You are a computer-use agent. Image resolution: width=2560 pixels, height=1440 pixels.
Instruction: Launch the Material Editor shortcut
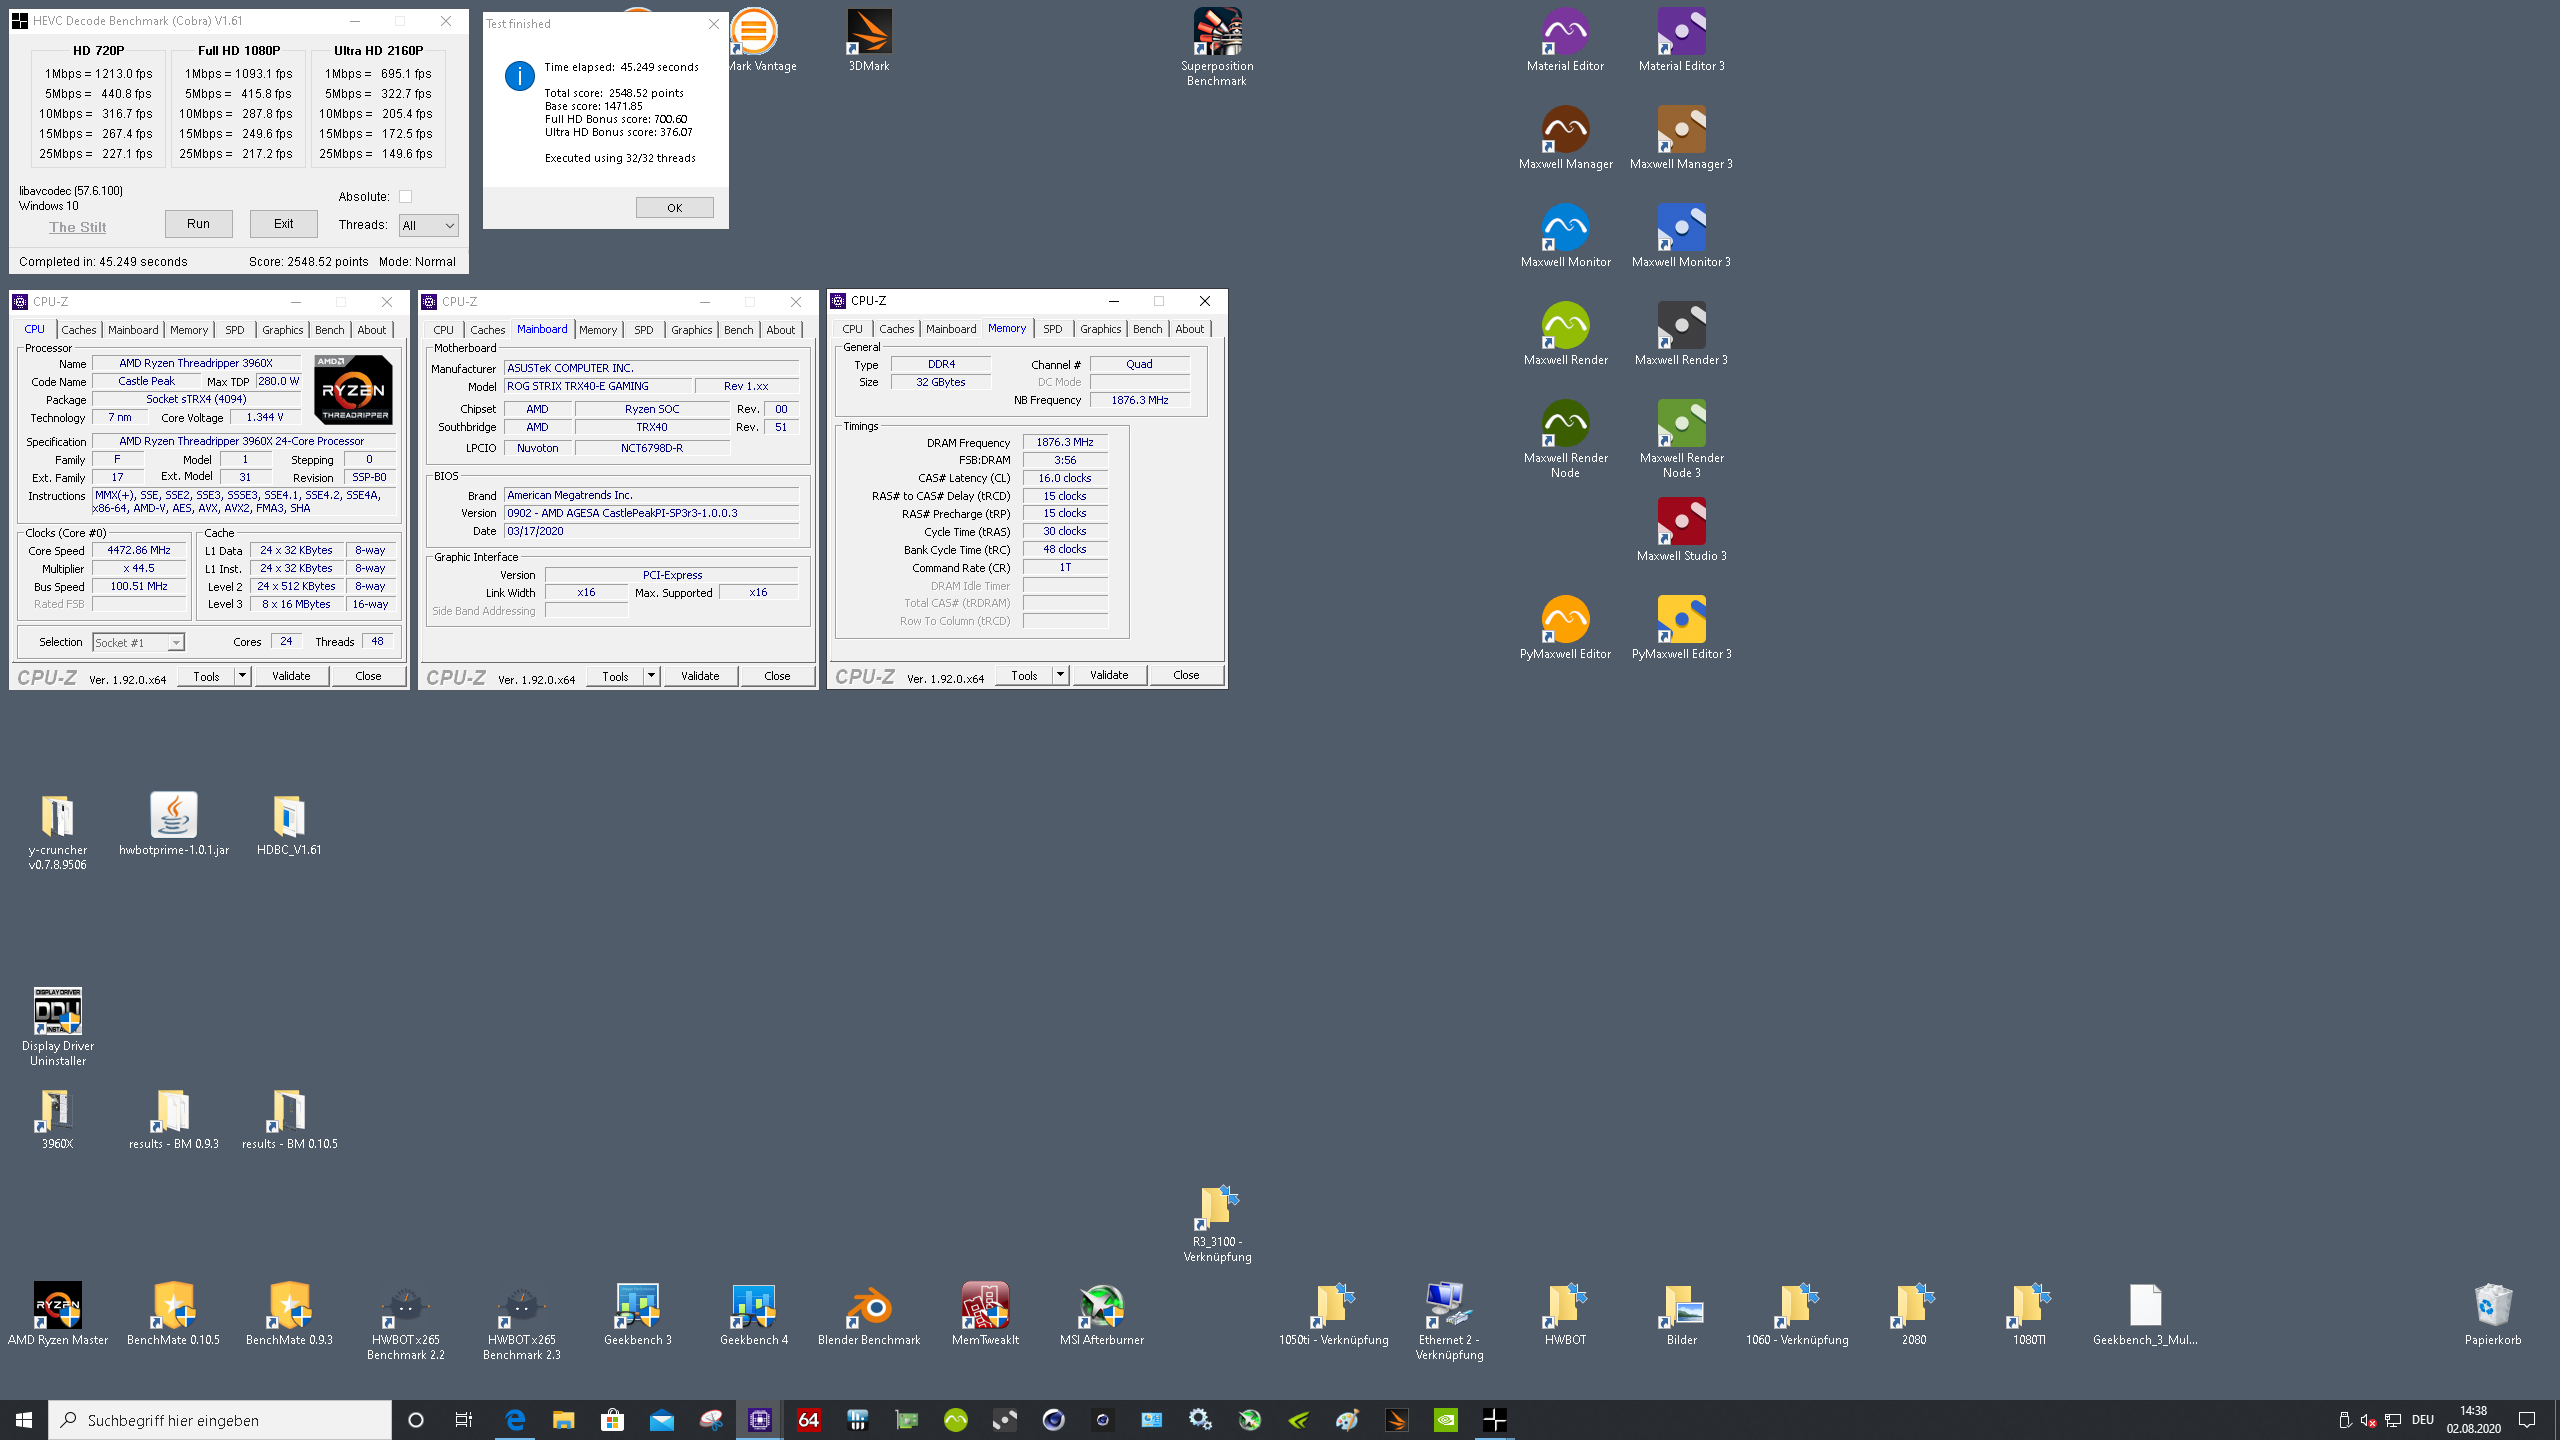click(x=1565, y=40)
